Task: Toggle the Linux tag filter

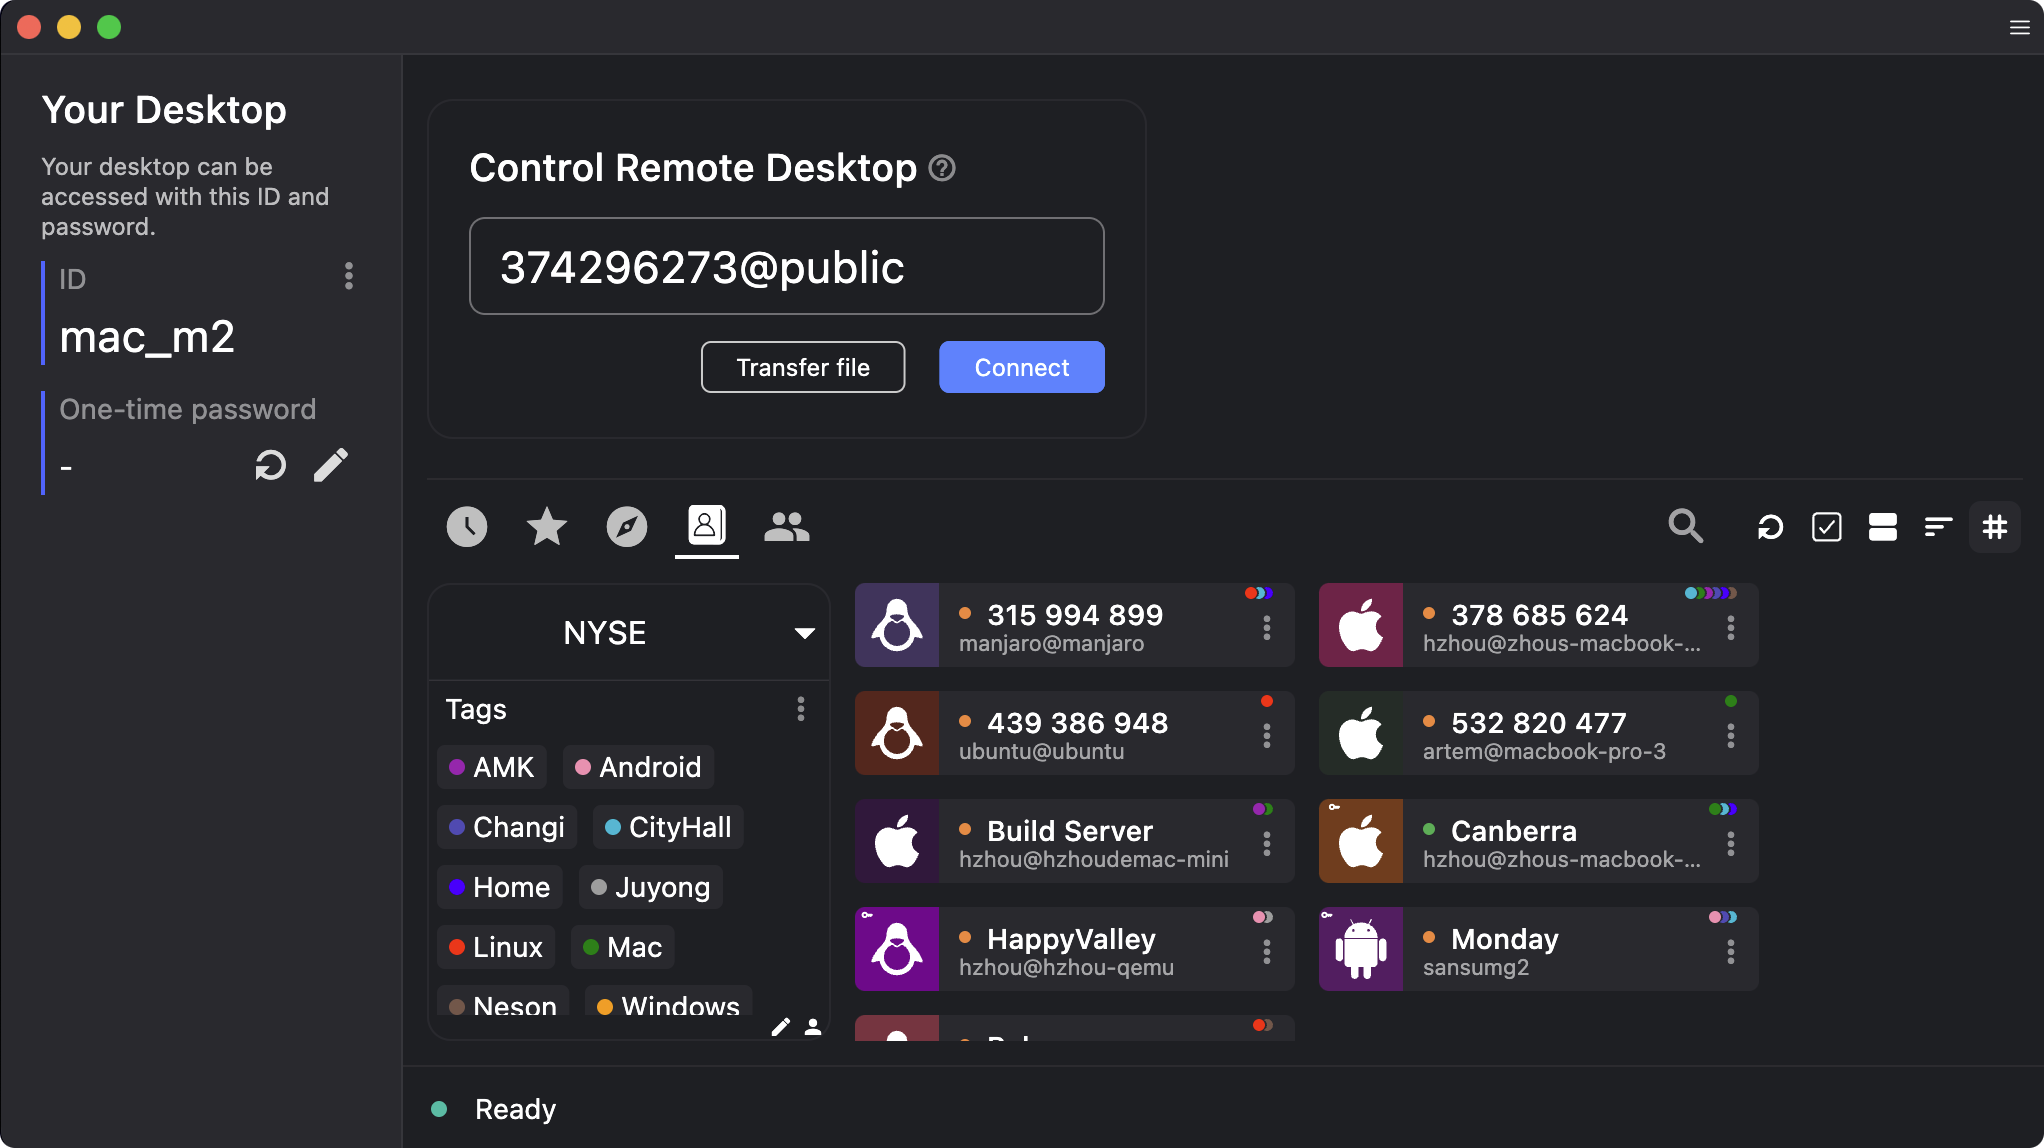Action: (496, 947)
